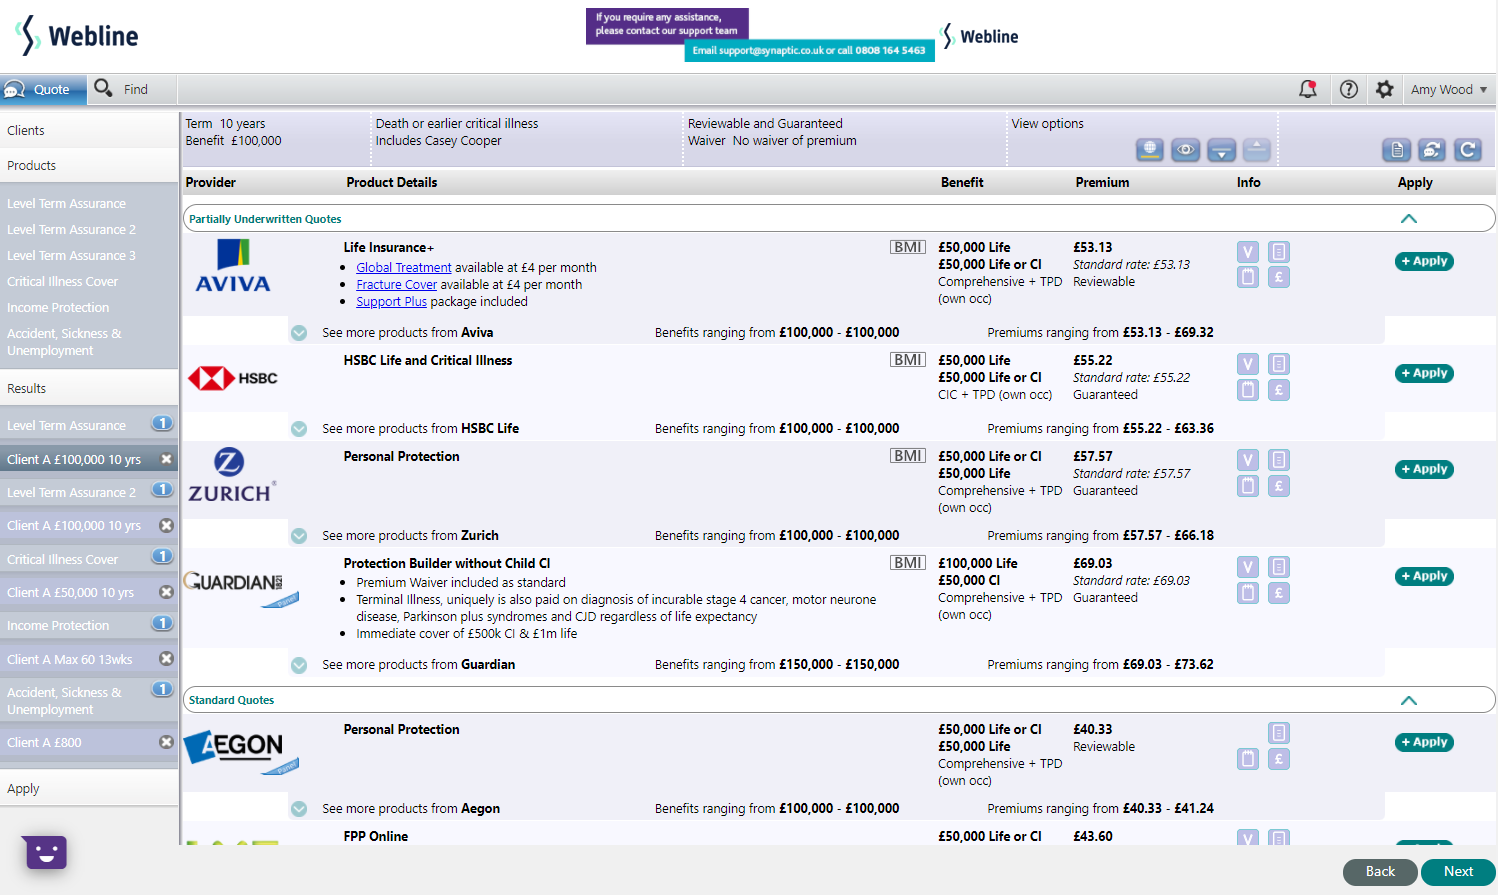The image size is (1498, 895).
Task: Open the notepad icon in Aviva row
Action: pyautogui.click(x=1247, y=277)
